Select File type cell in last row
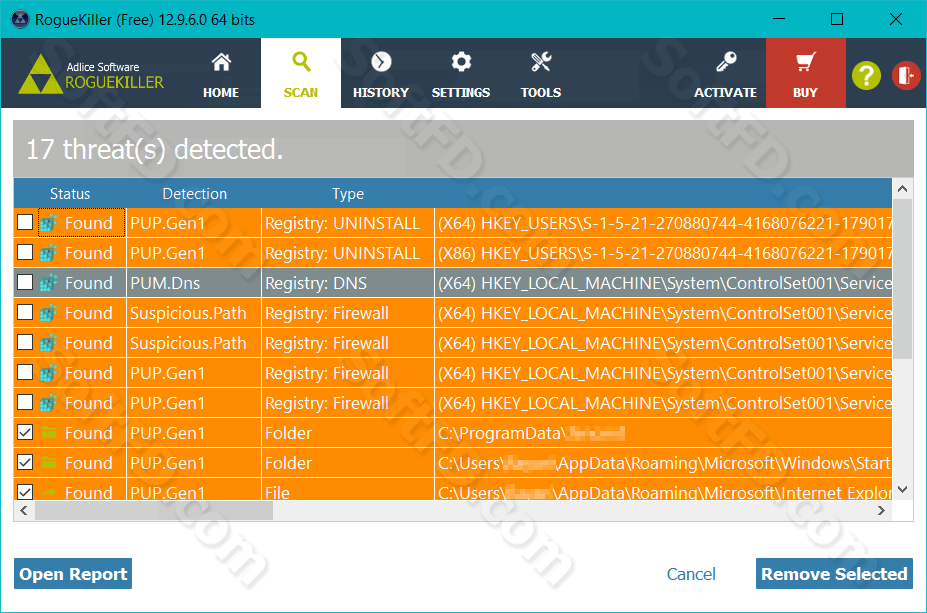The image size is (927, 613). 348,491
